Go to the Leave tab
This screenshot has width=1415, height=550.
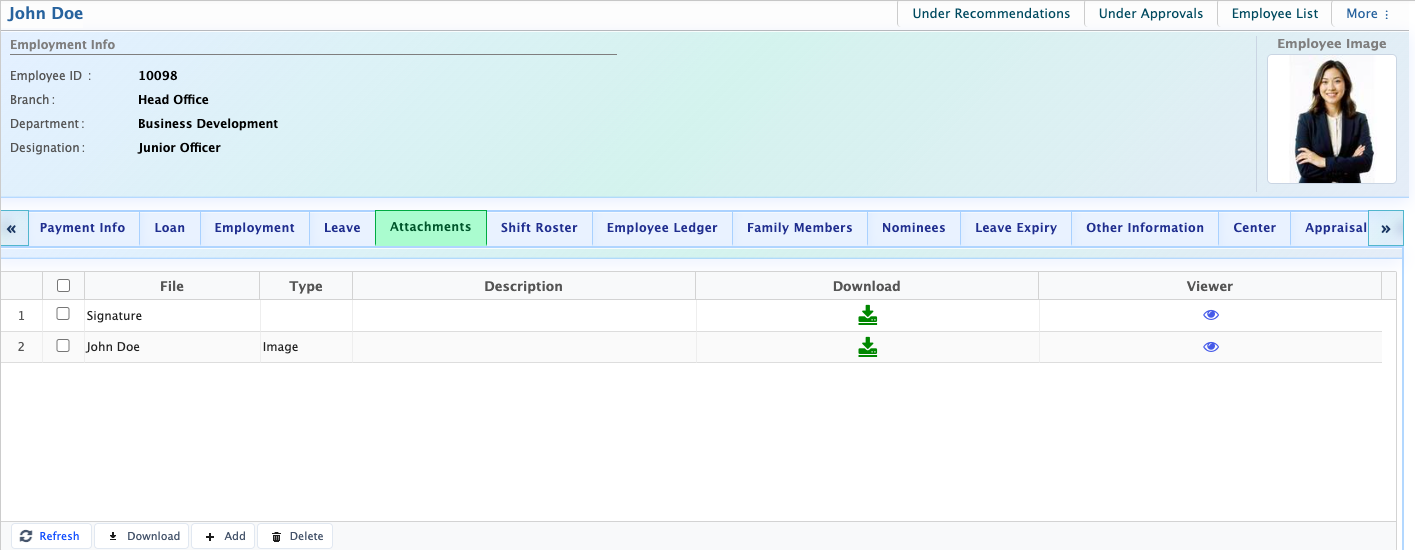[x=342, y=228]
